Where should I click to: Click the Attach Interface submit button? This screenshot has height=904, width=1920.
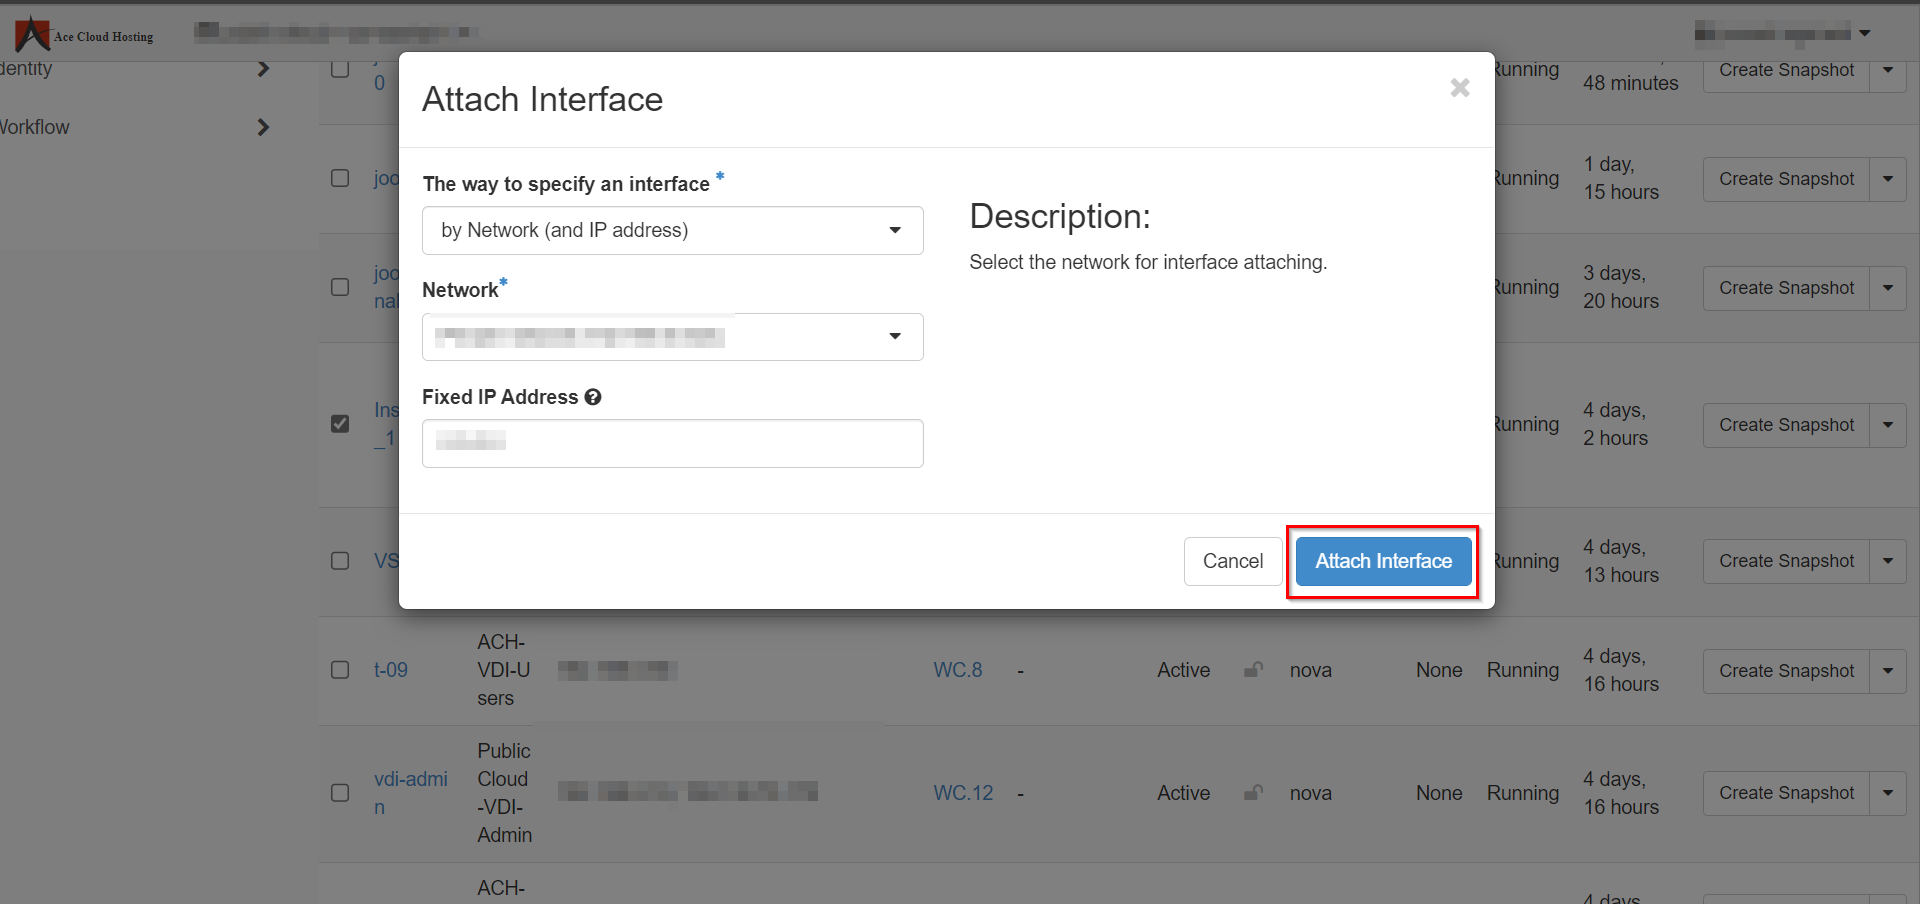pos(1383,561)
